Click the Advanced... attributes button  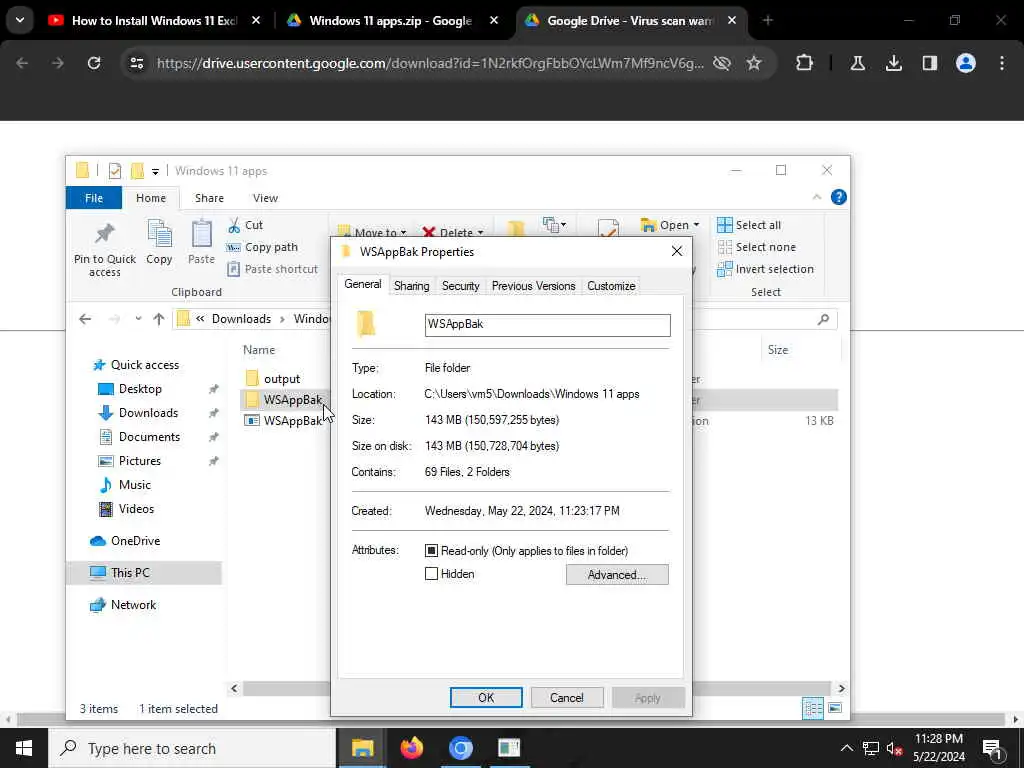[x=617, y=575]
